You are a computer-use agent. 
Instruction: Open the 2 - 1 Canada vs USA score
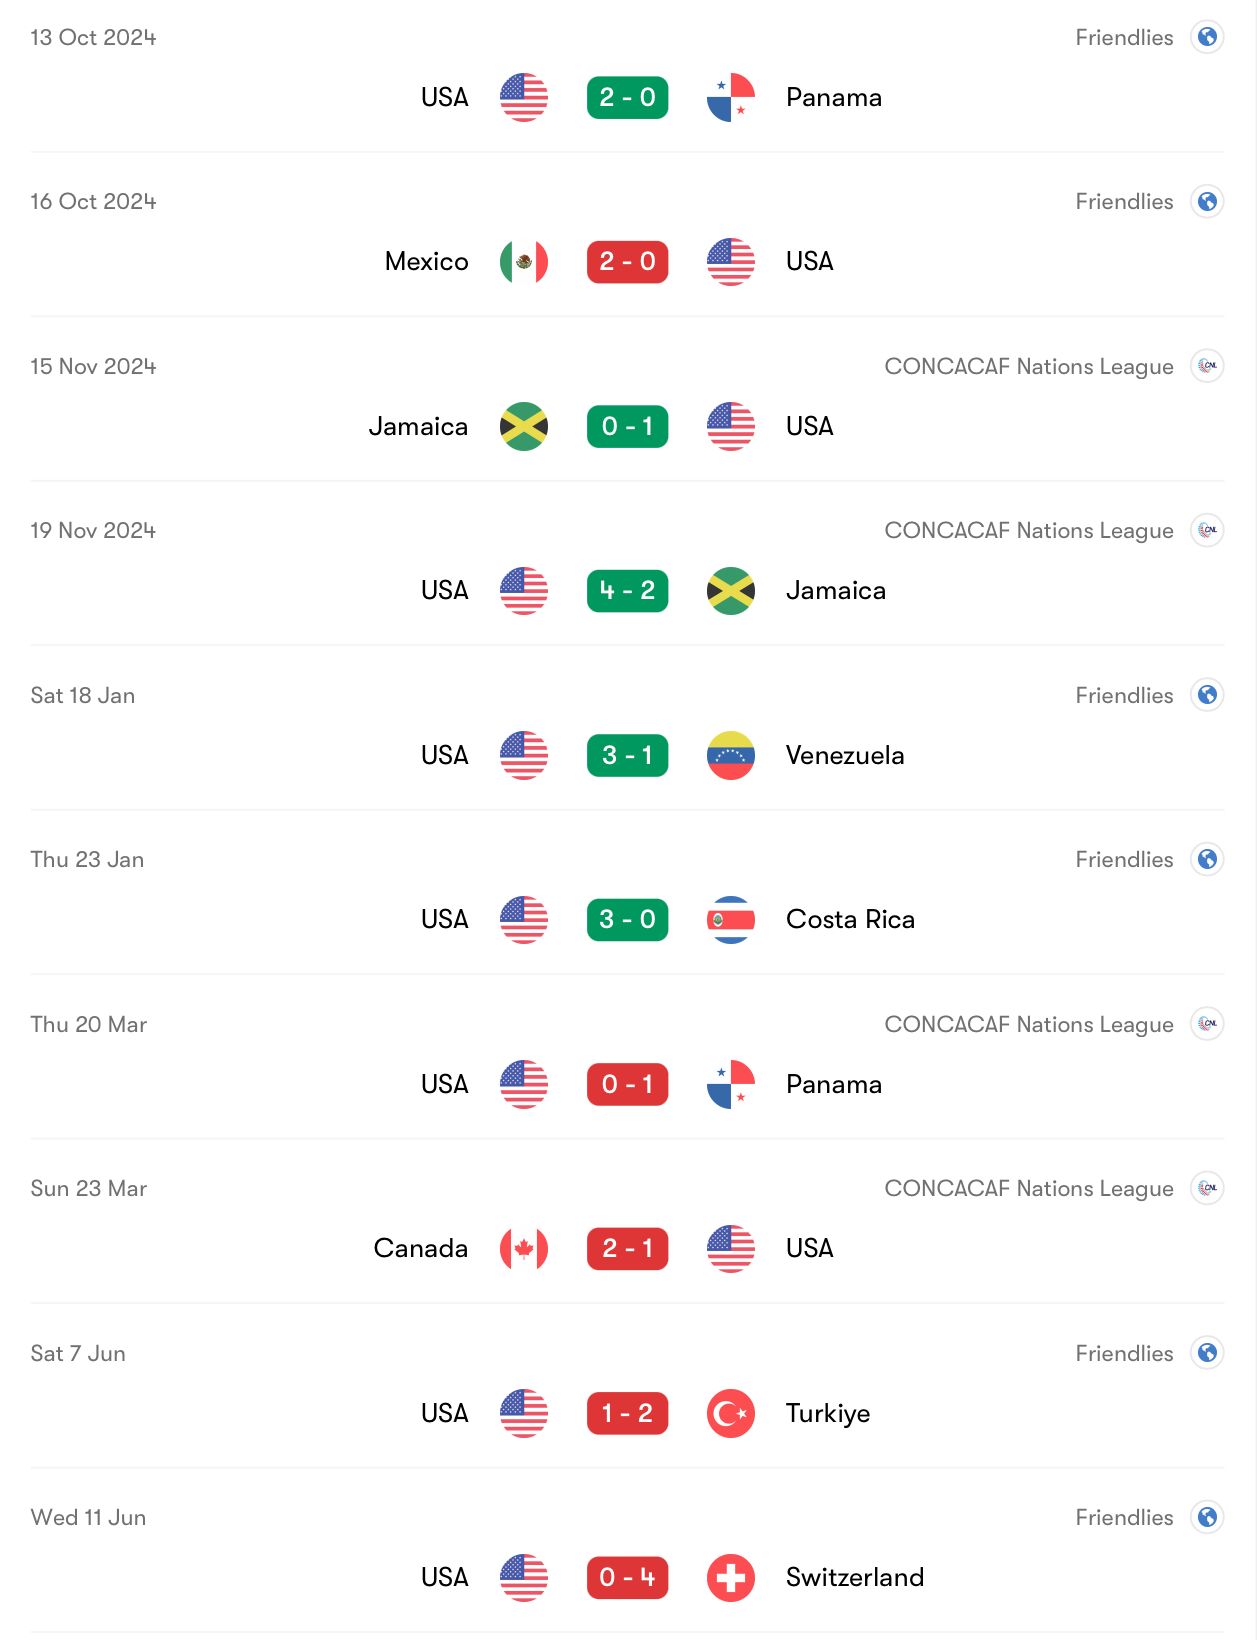coord(627,1249)
